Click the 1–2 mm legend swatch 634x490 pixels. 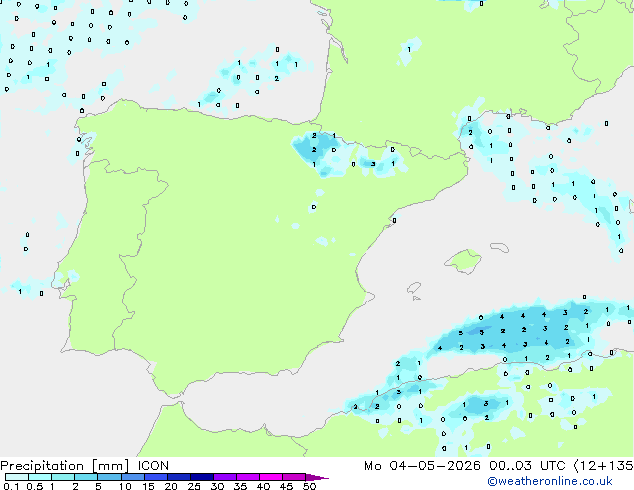coord(63,477)
